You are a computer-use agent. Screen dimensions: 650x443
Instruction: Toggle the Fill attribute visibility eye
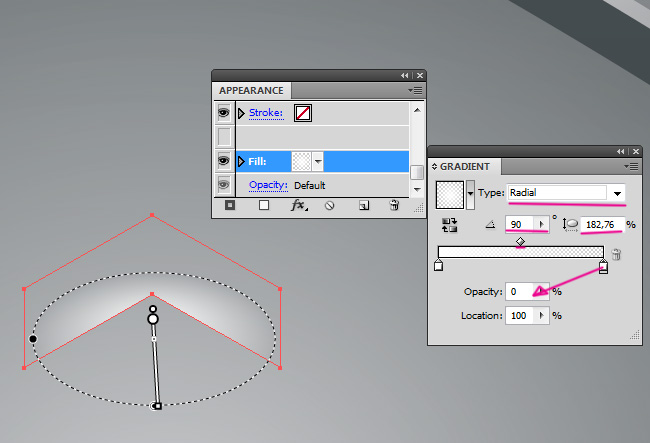click(224, 161)
